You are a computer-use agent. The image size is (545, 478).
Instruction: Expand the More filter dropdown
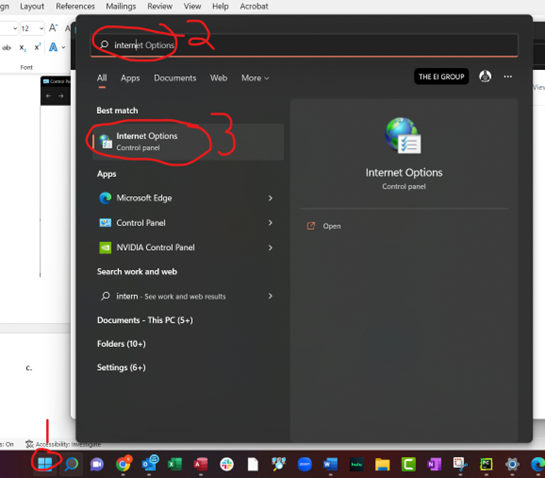tap(255, 78)
